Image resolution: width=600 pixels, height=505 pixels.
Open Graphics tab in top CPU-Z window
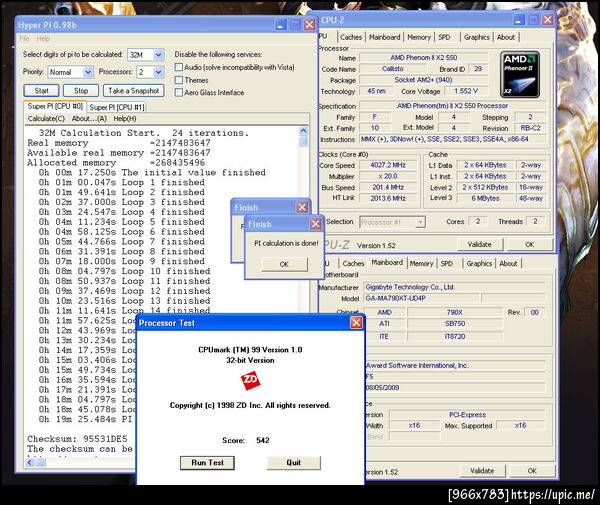pos(476,37)
